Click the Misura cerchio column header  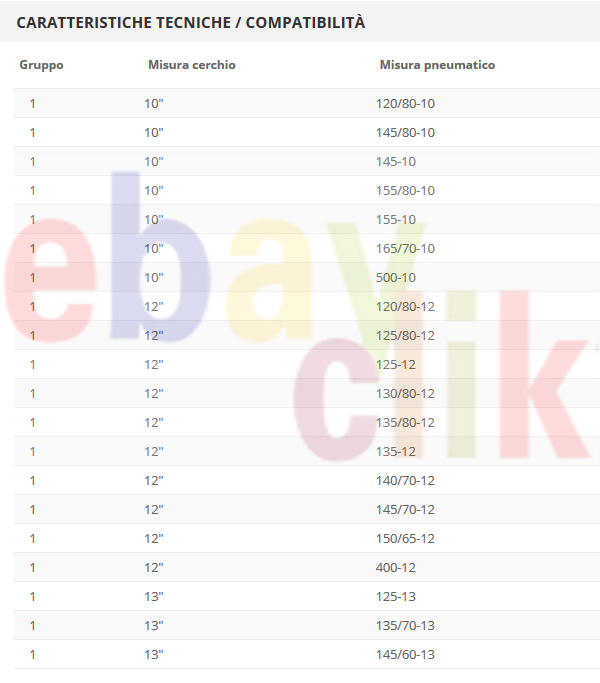[192, 65]
